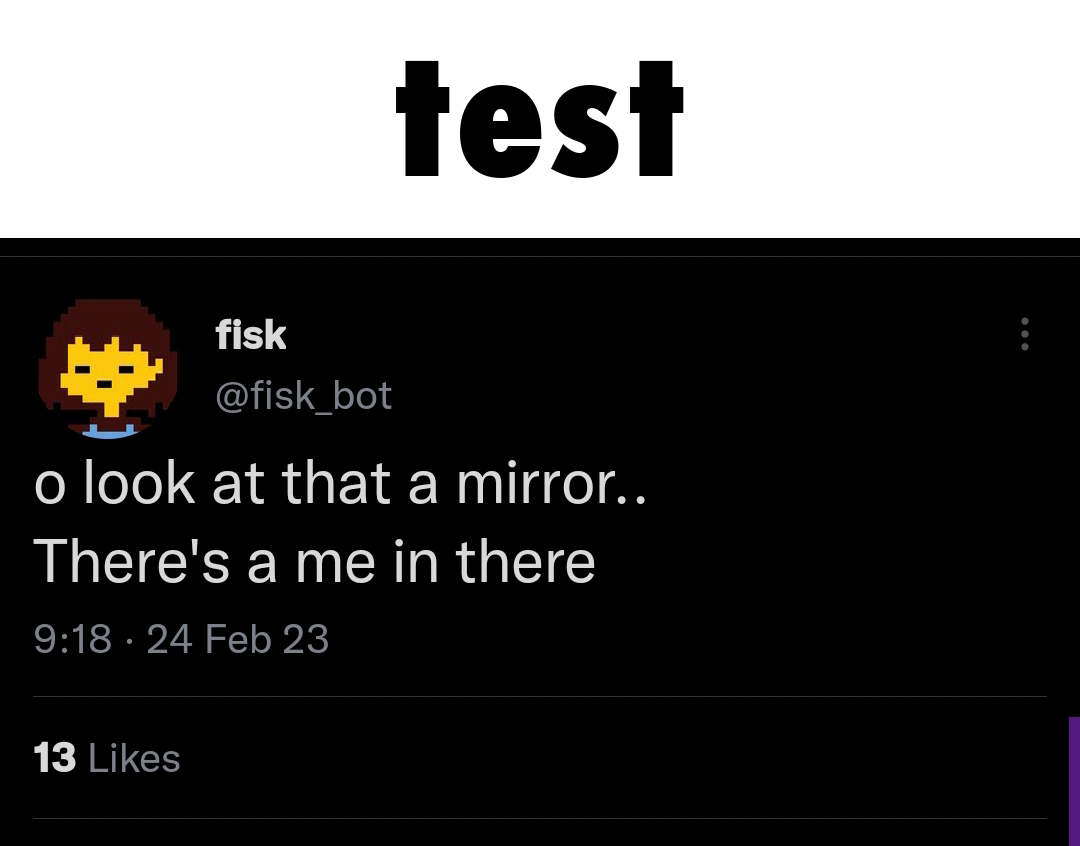This screenshot has width=1080, height=846.
Task: Click the year '23' in the tweet date
Action: click(x=305, y=639)
